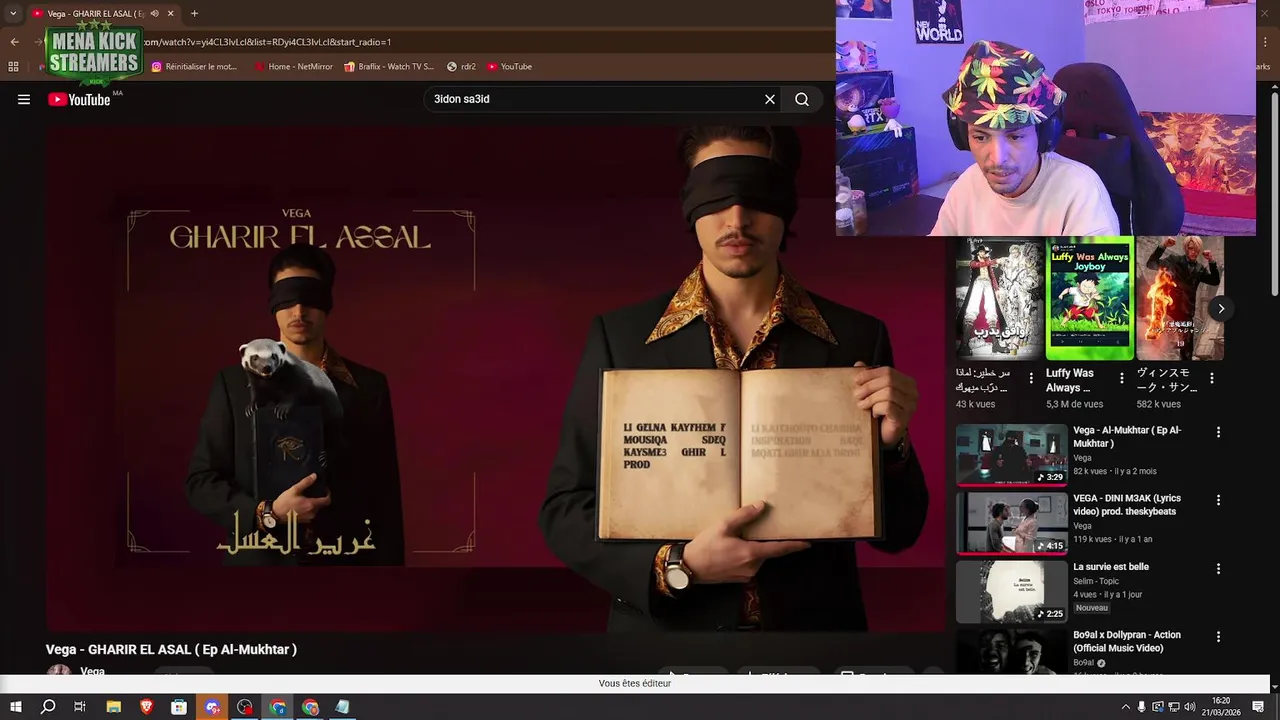Open Task View on the taskbar
1280x720 pixels.
click(x=80, y=707)
